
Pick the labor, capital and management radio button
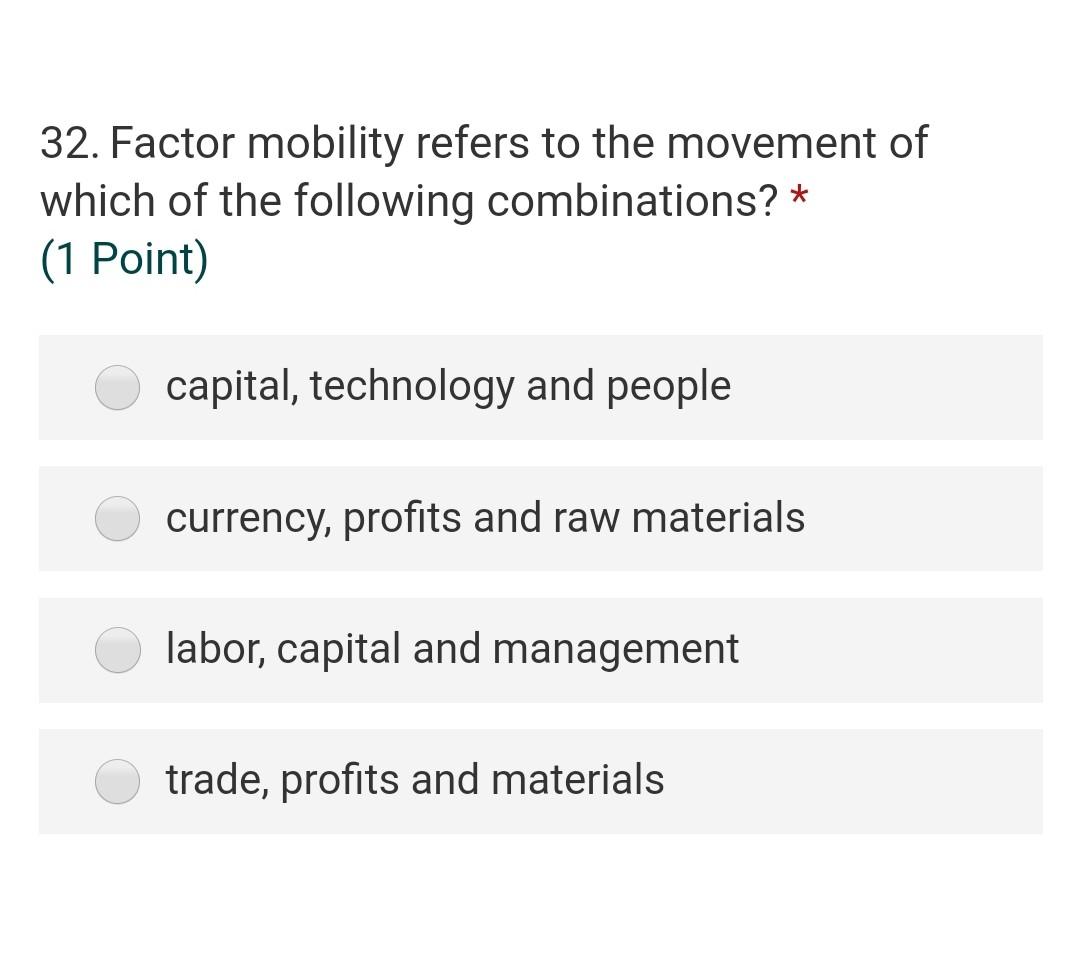(118, 651)
